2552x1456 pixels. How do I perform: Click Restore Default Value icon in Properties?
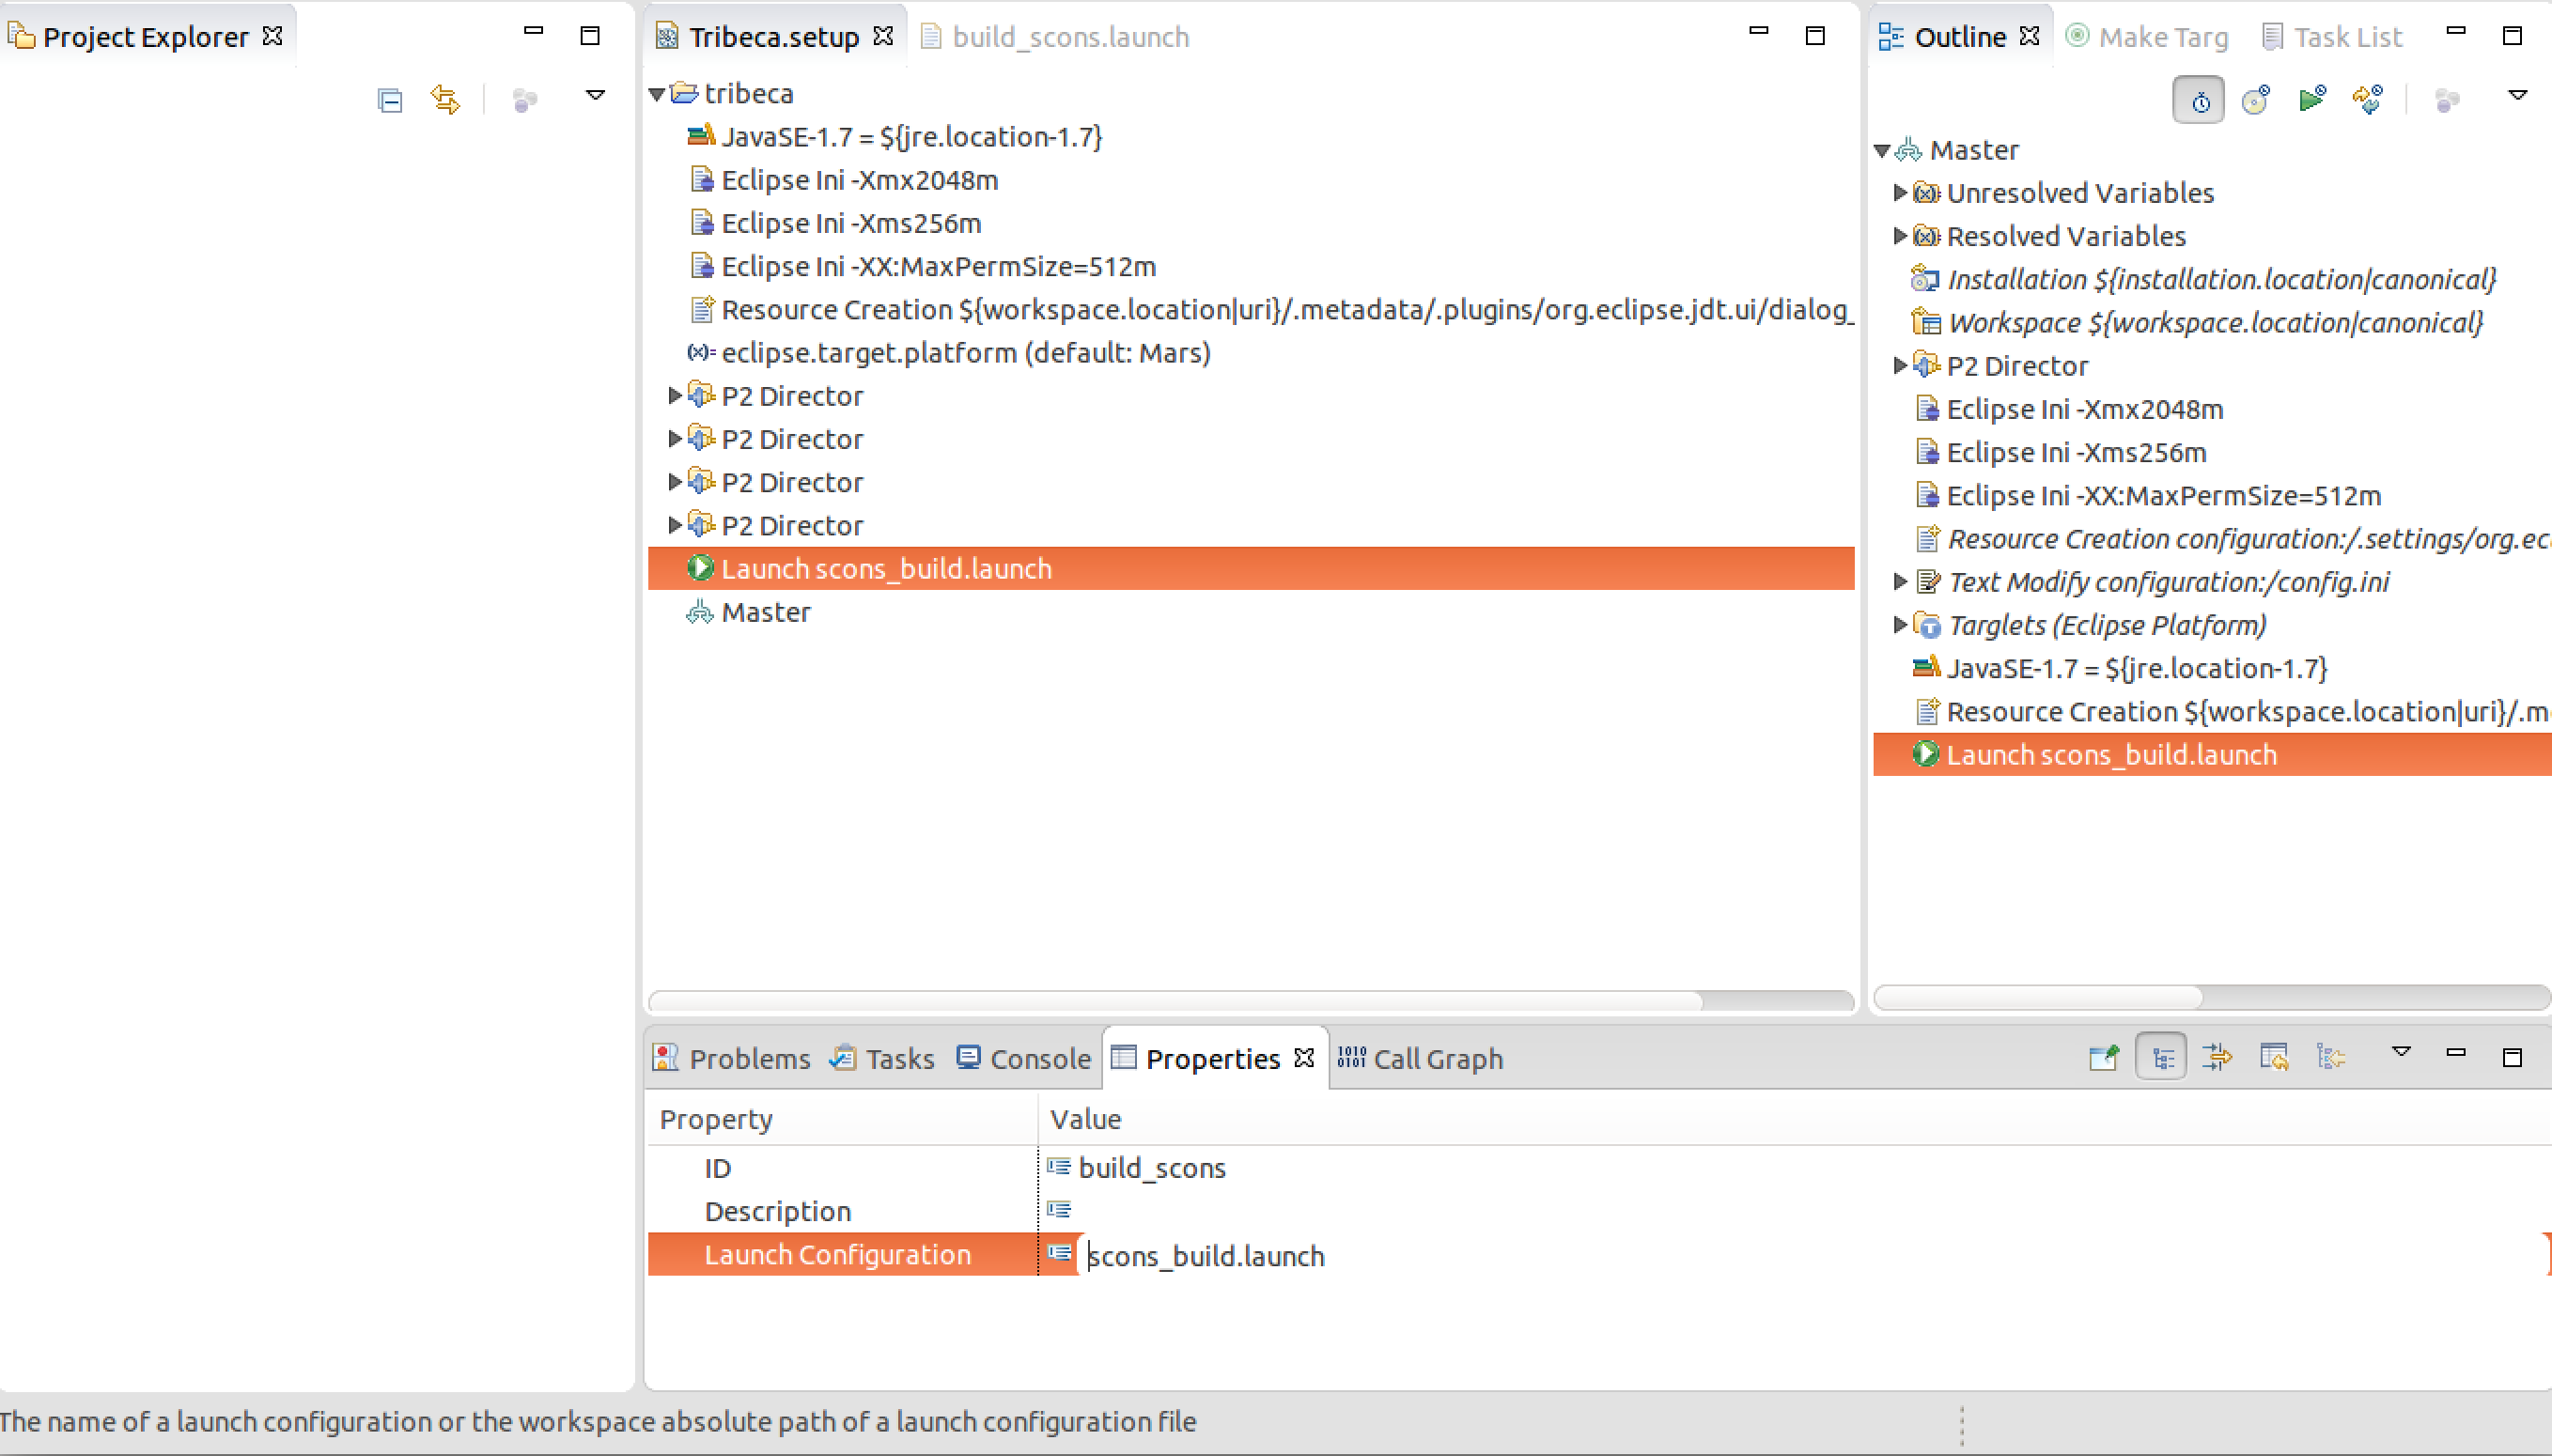click(x=2274, y=1058)
